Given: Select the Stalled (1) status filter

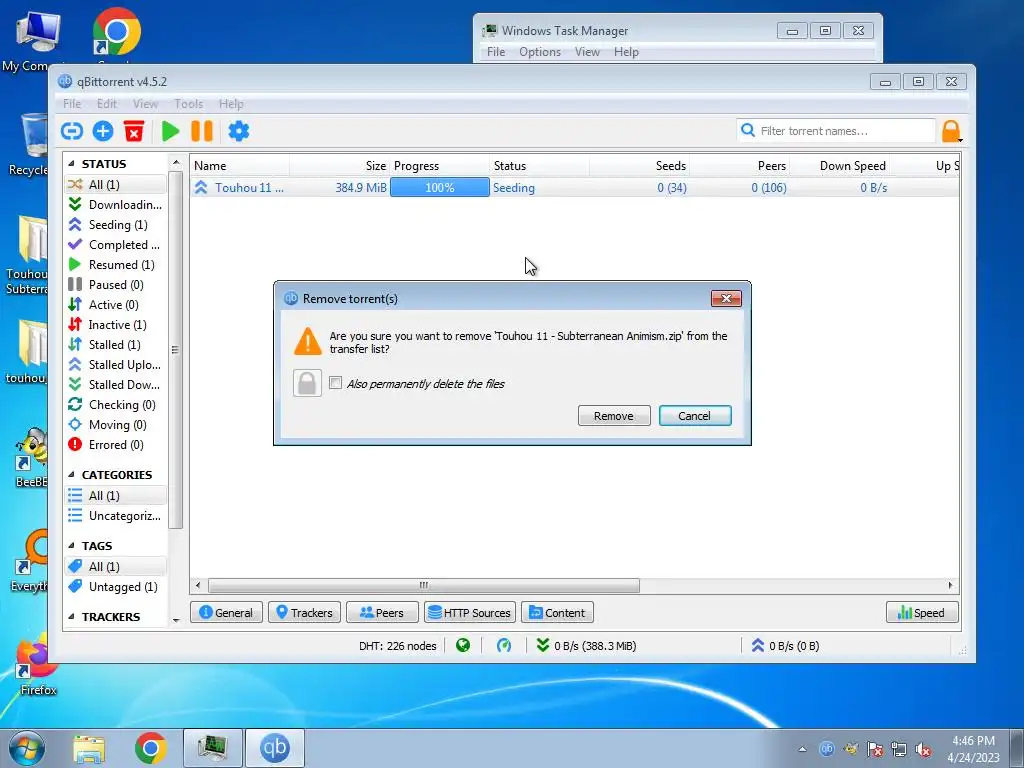Looking at the screenshot, I should tap(116, 345).
